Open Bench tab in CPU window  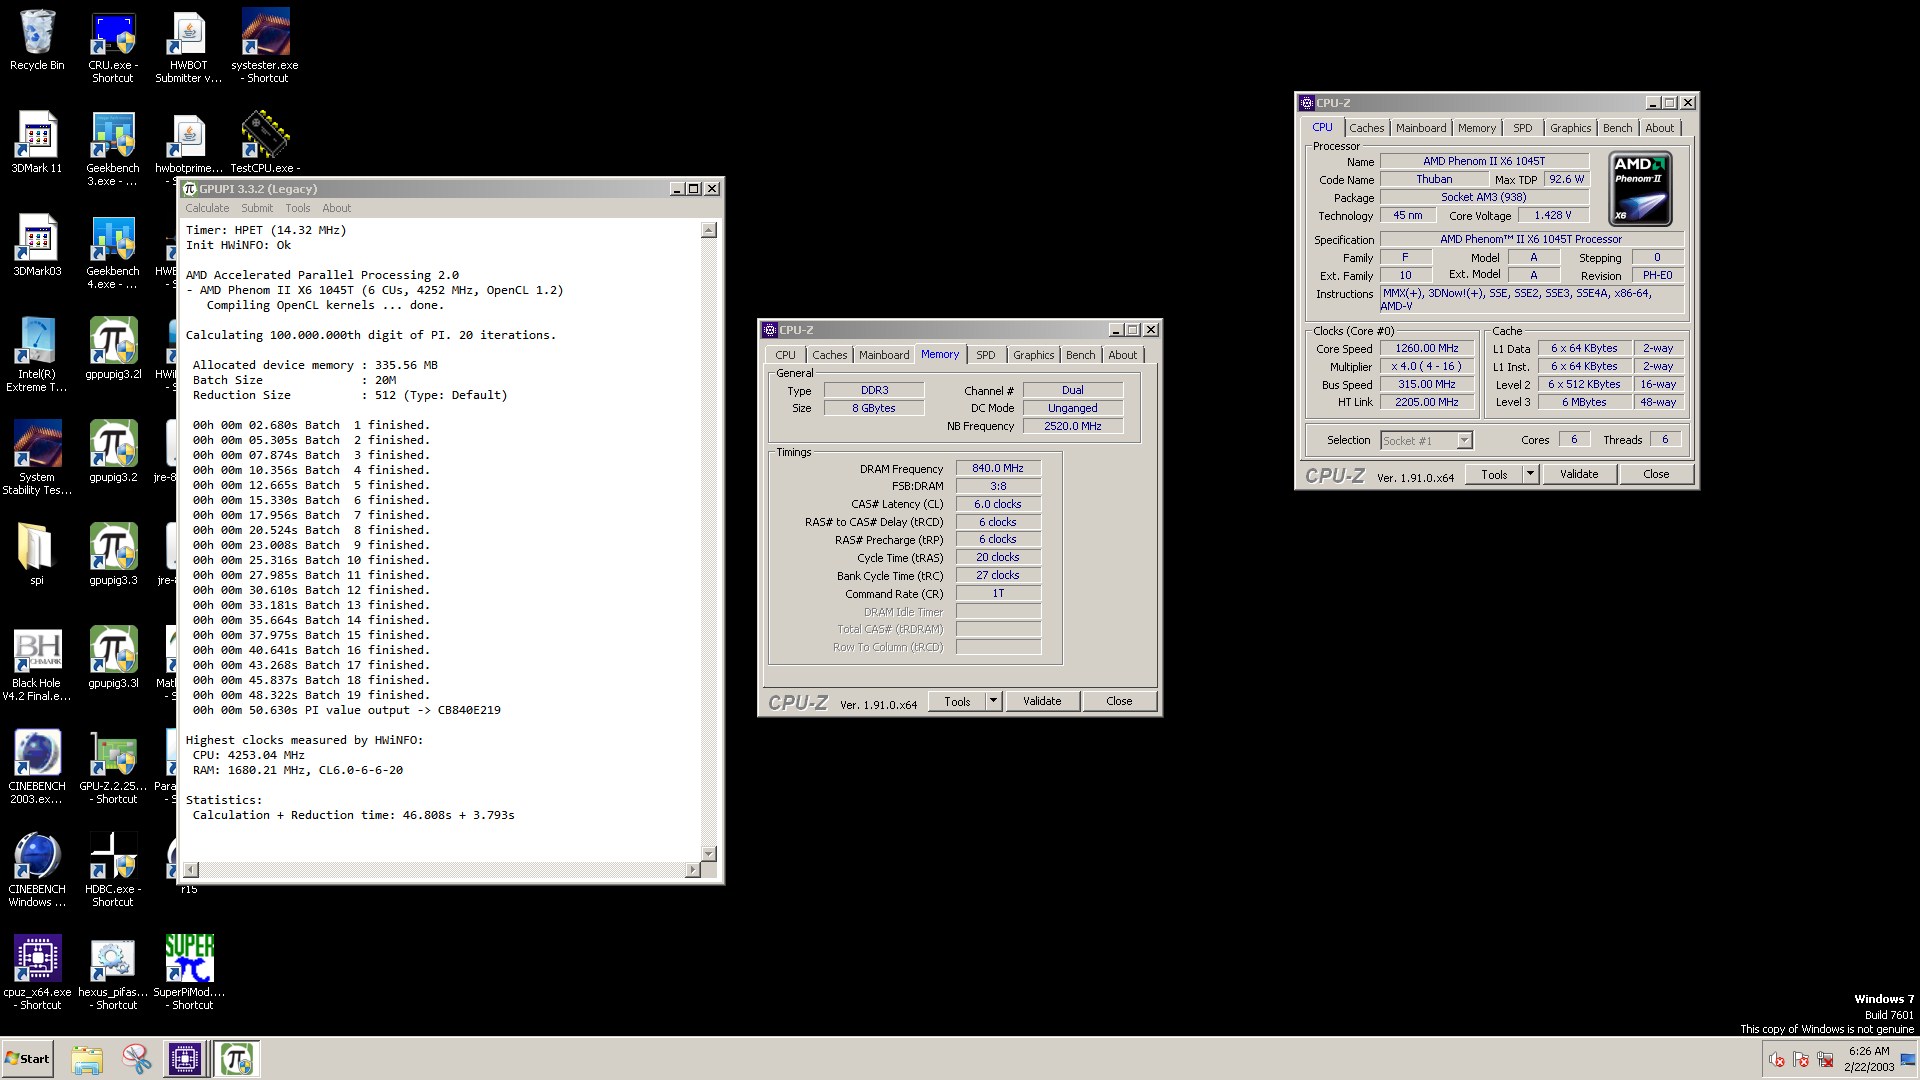point(1617,128)
